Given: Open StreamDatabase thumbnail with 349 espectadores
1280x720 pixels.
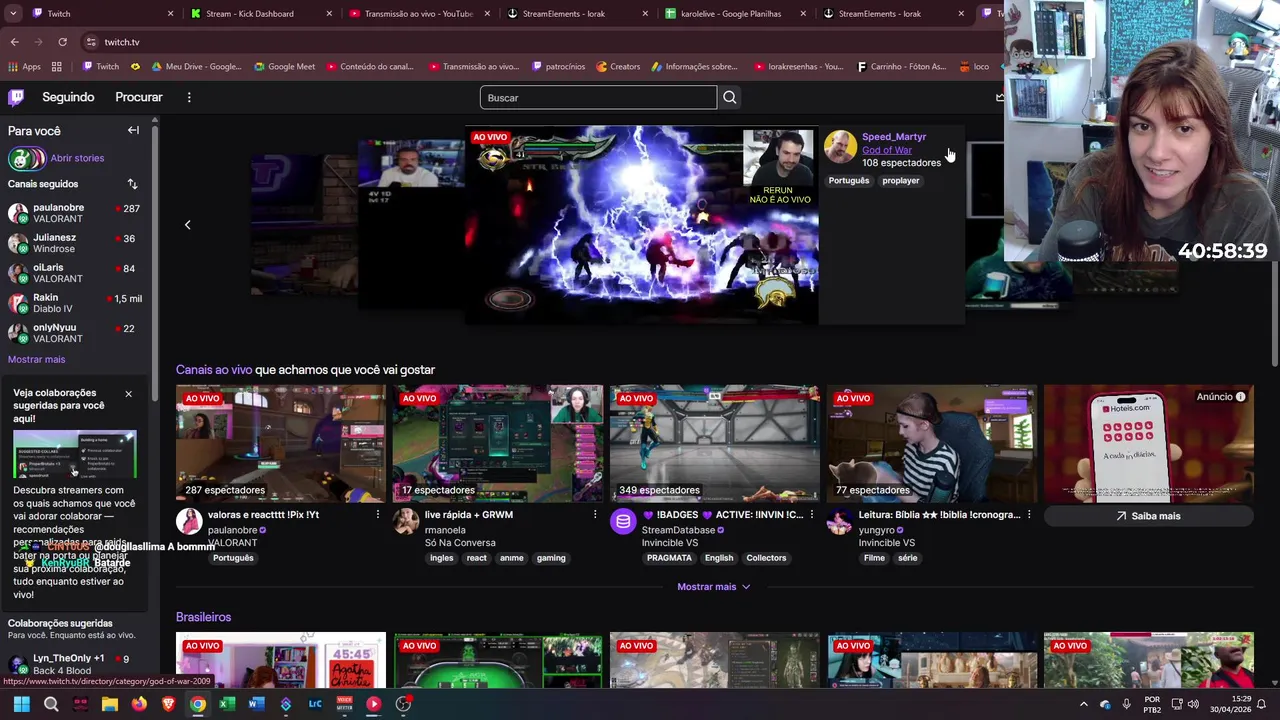Looking at the screenshot, I should pyautogui.click(x=714, y=443).
